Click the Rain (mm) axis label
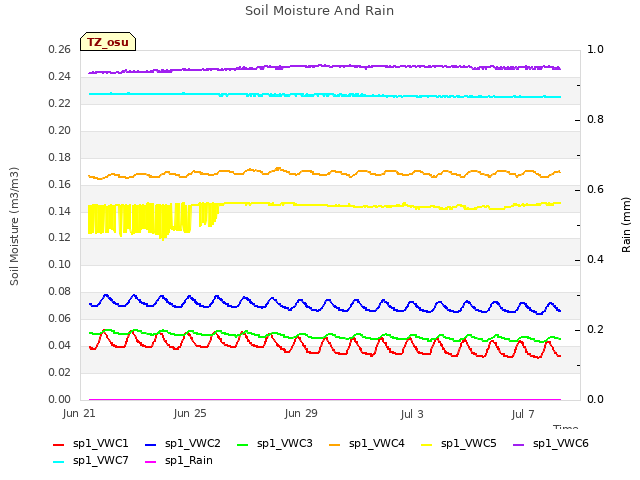Image resolution: width=640 pixels, height=480 pixels. click(x=626, y=225)
